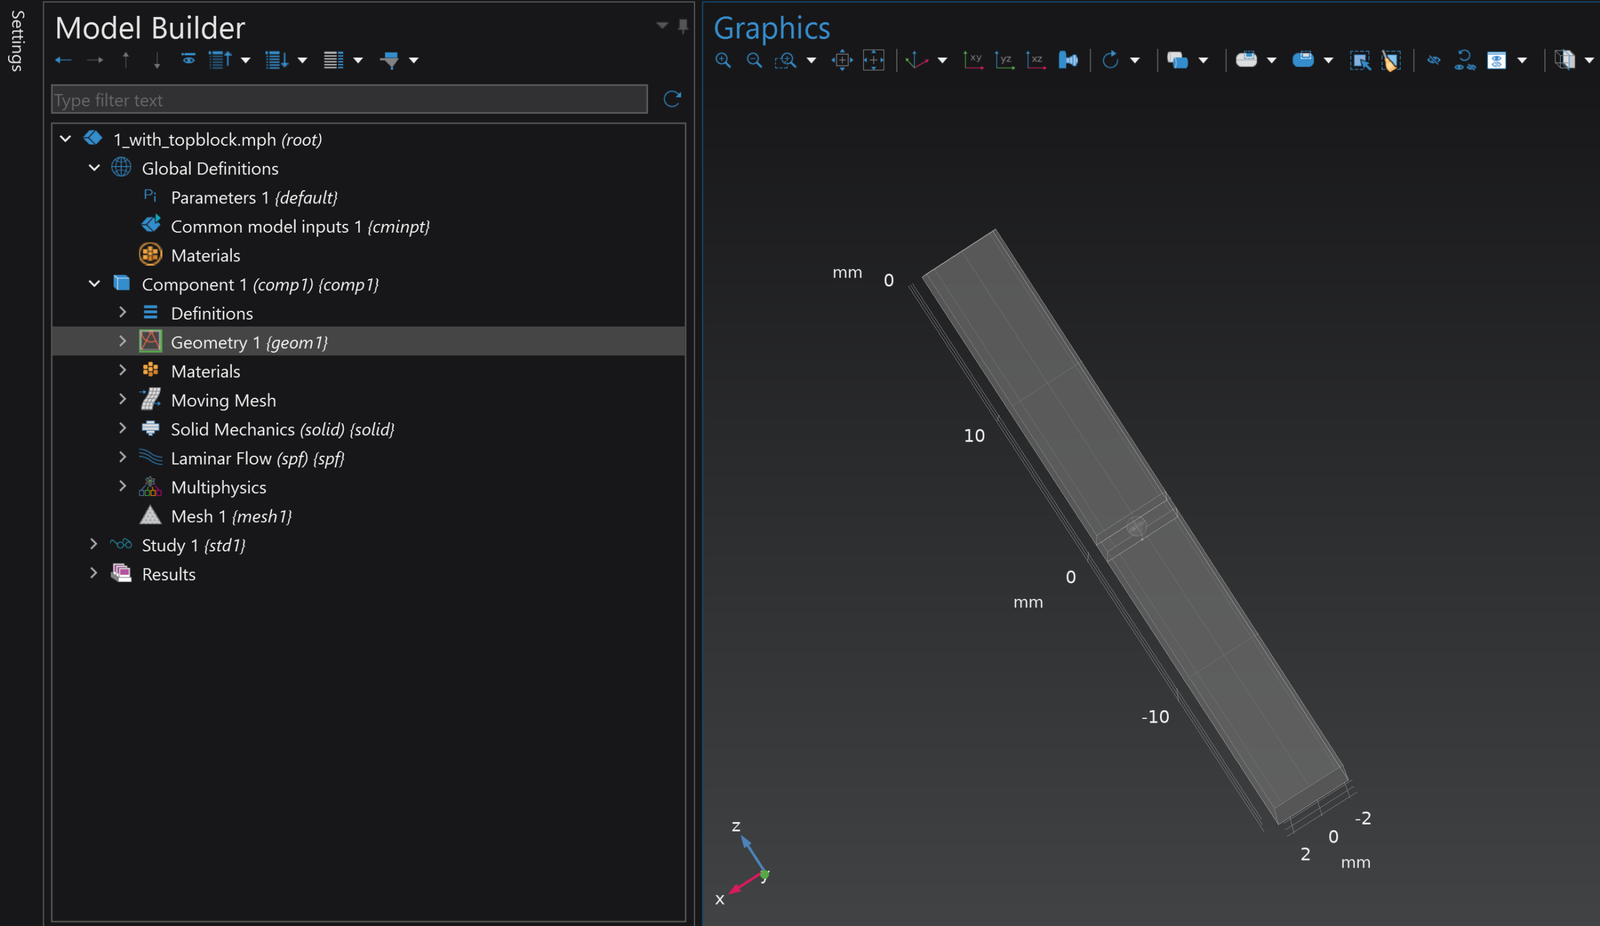1600x926 pixels.
Task: Expand the Solid Mechanics node
Action: tap(123, 428)
